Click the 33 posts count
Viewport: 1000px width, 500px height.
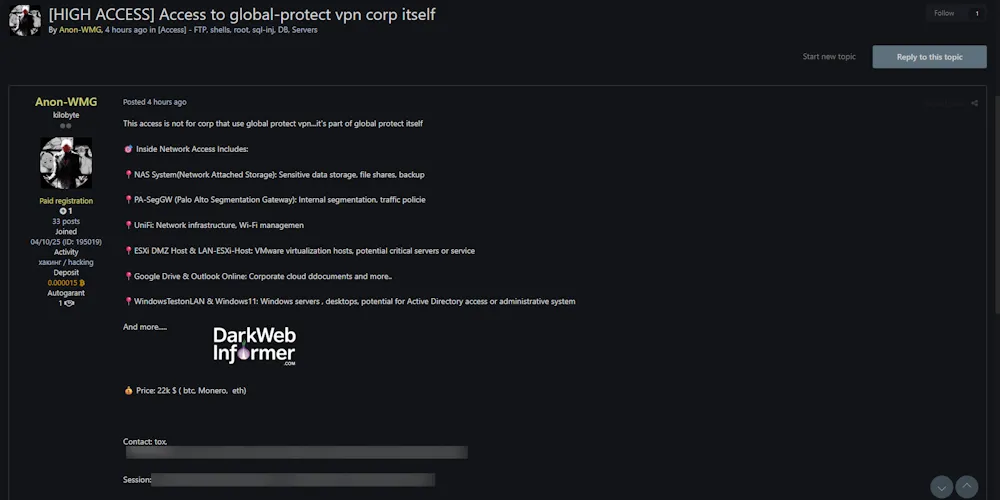(x=66, y=221)
